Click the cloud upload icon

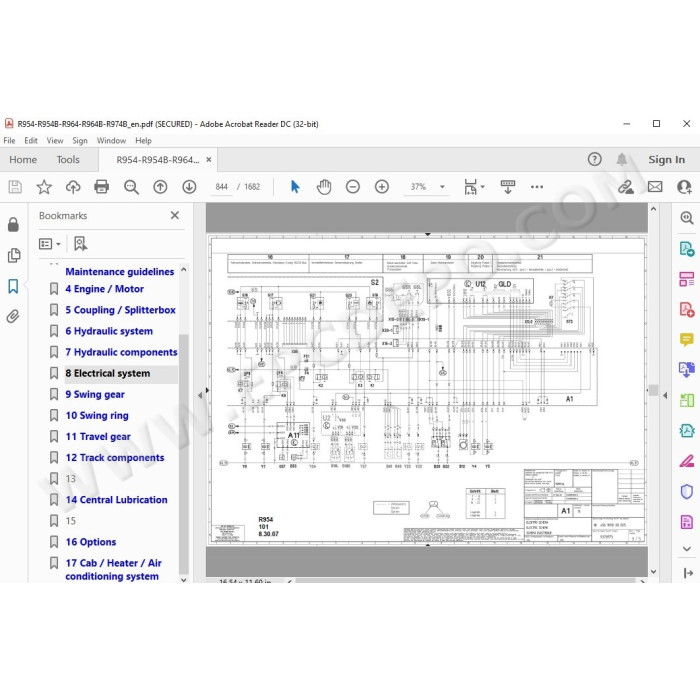73,187
